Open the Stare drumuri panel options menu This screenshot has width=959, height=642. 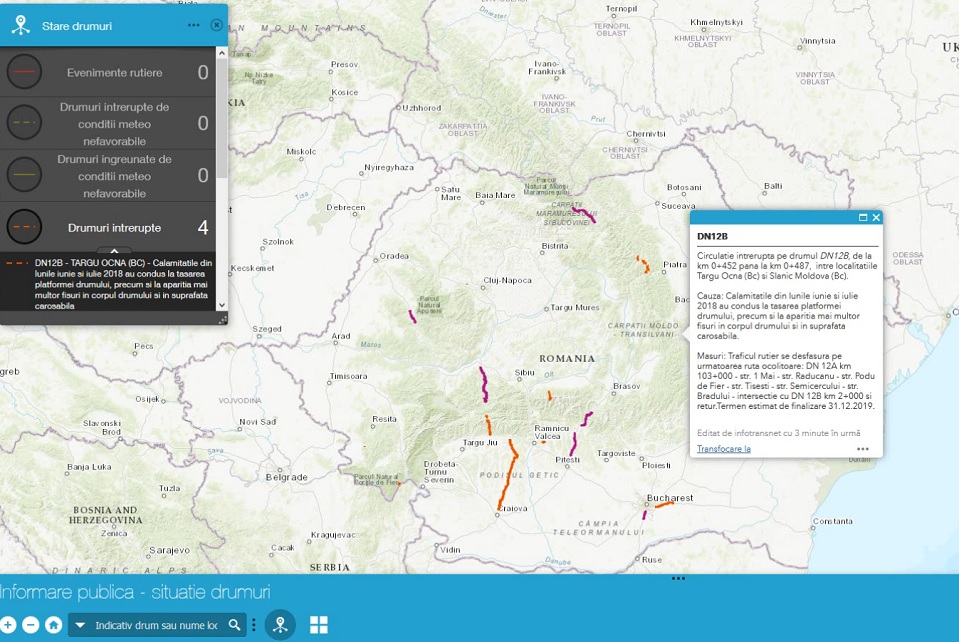click(193, 25)
